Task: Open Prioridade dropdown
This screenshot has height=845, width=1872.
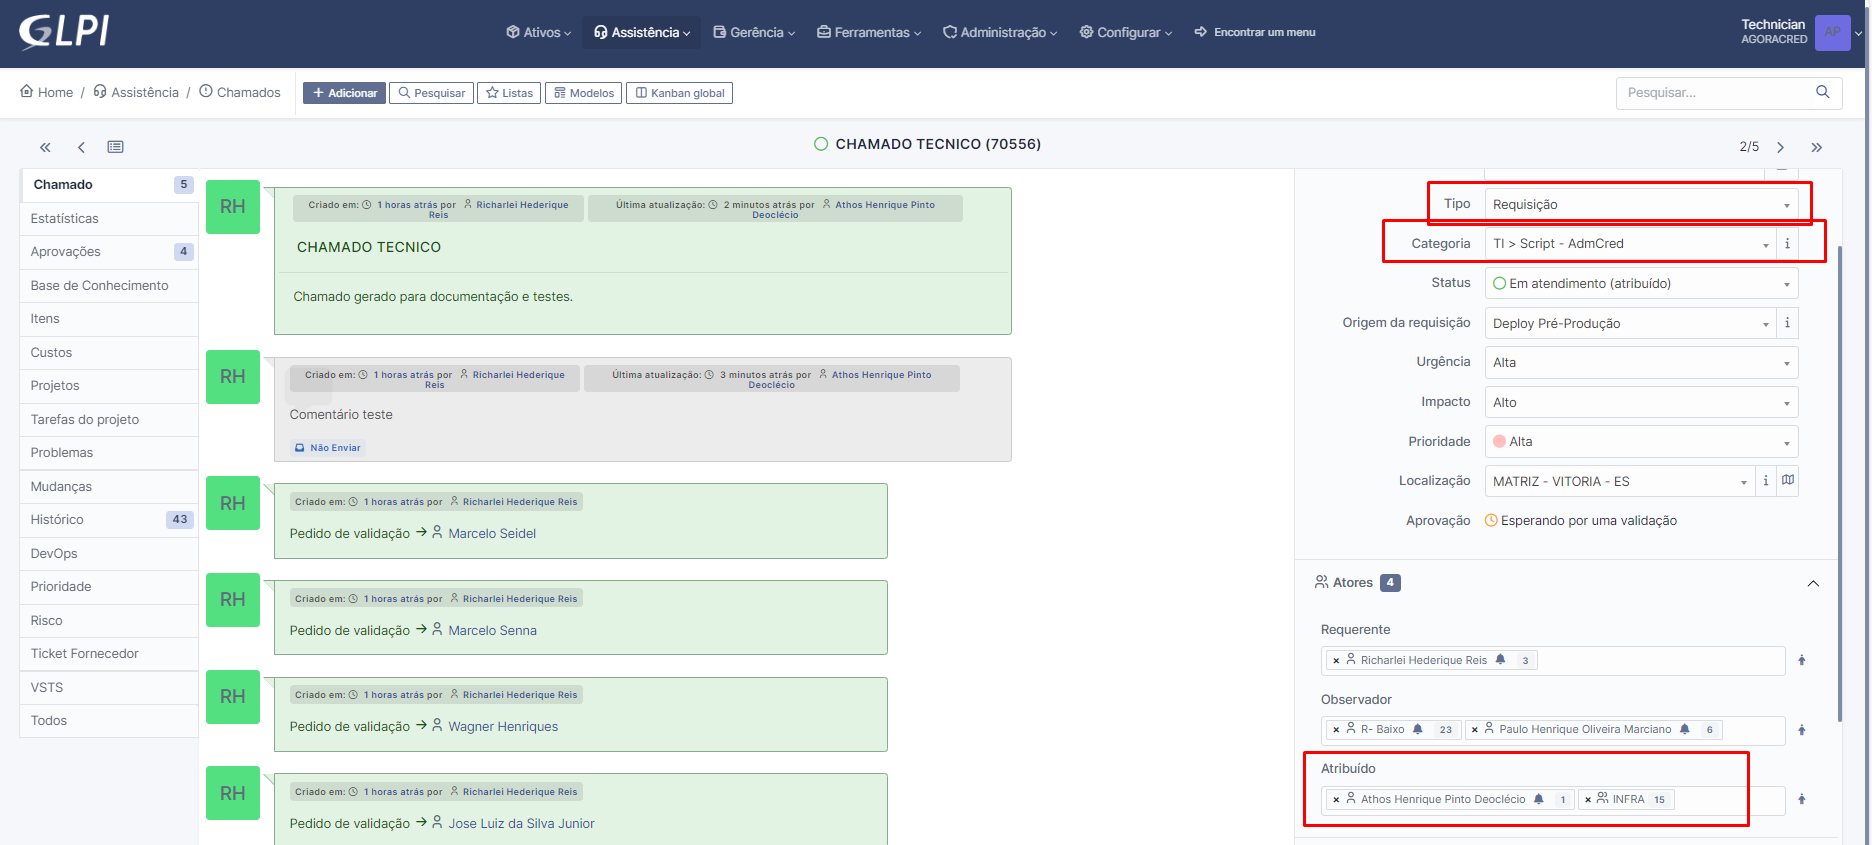Action: coord(1641,441)
